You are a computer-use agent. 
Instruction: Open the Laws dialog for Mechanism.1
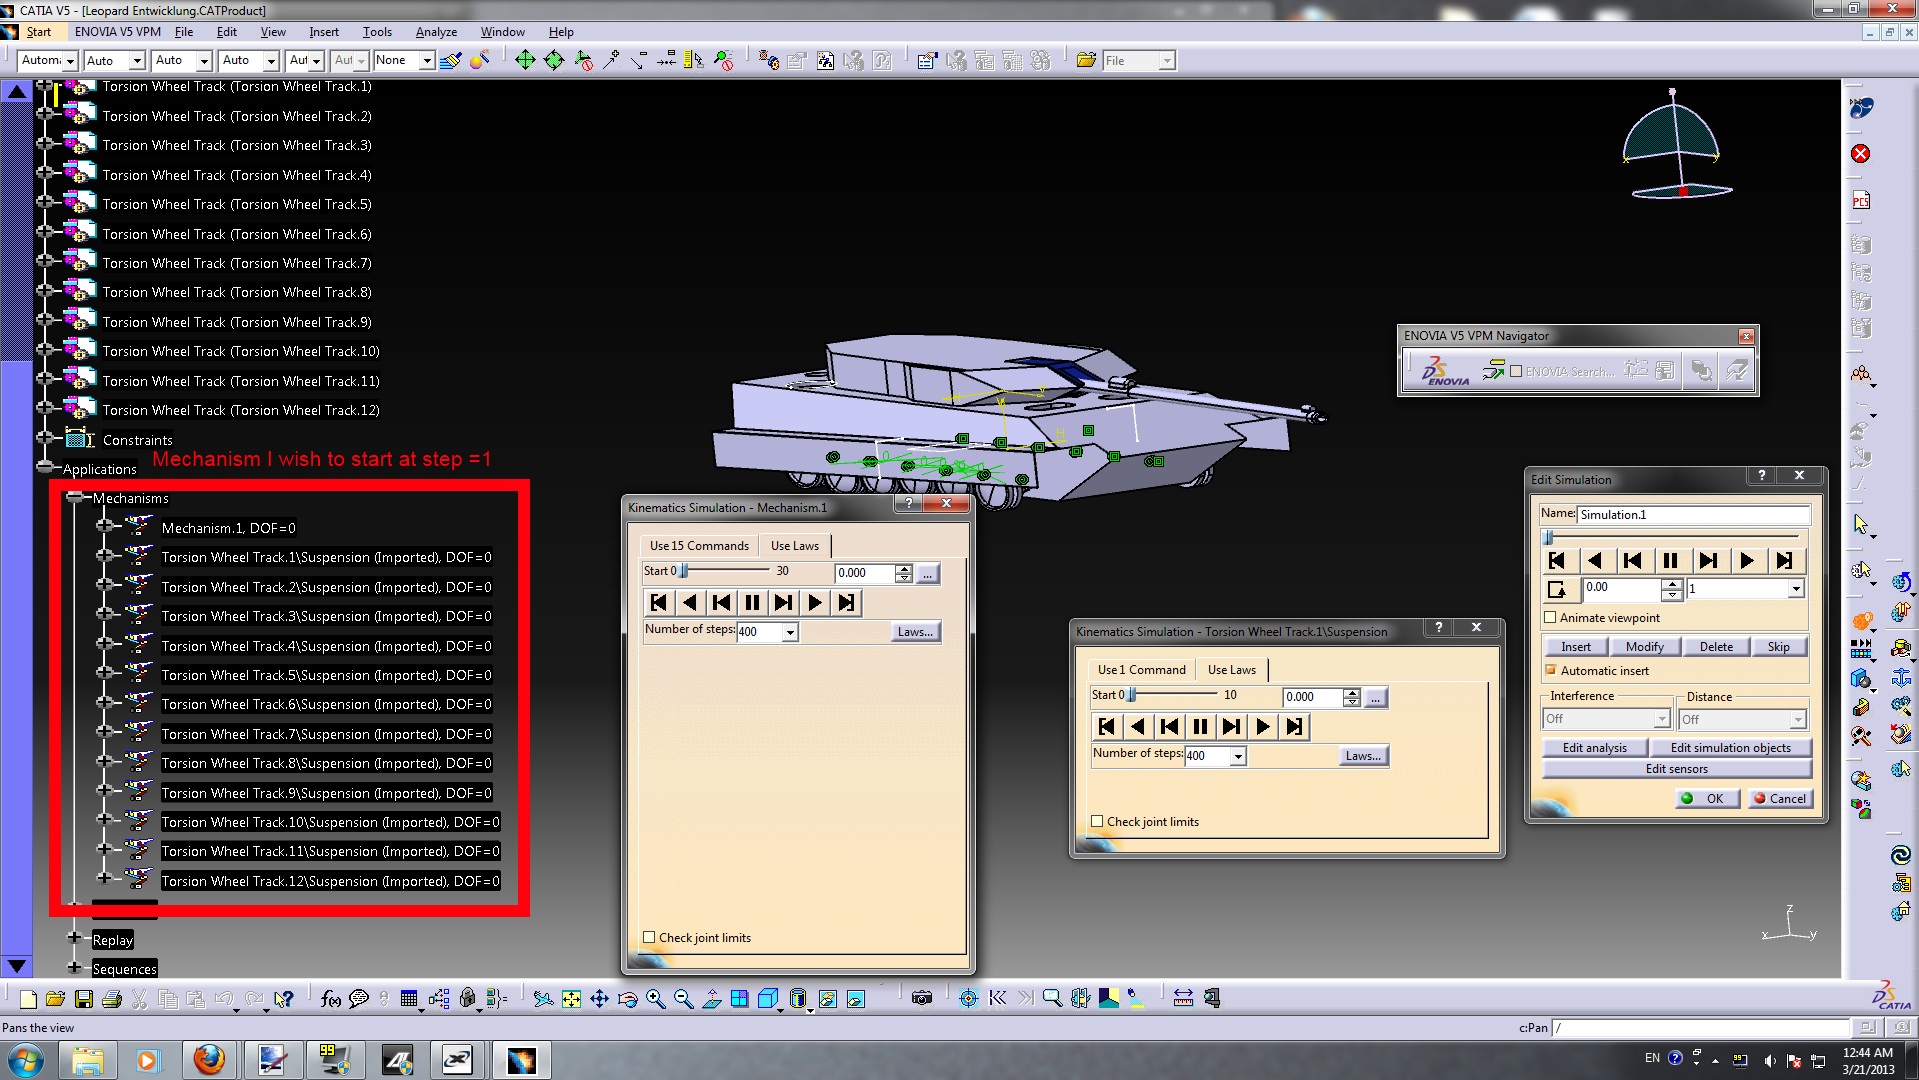tap(916, 631)
